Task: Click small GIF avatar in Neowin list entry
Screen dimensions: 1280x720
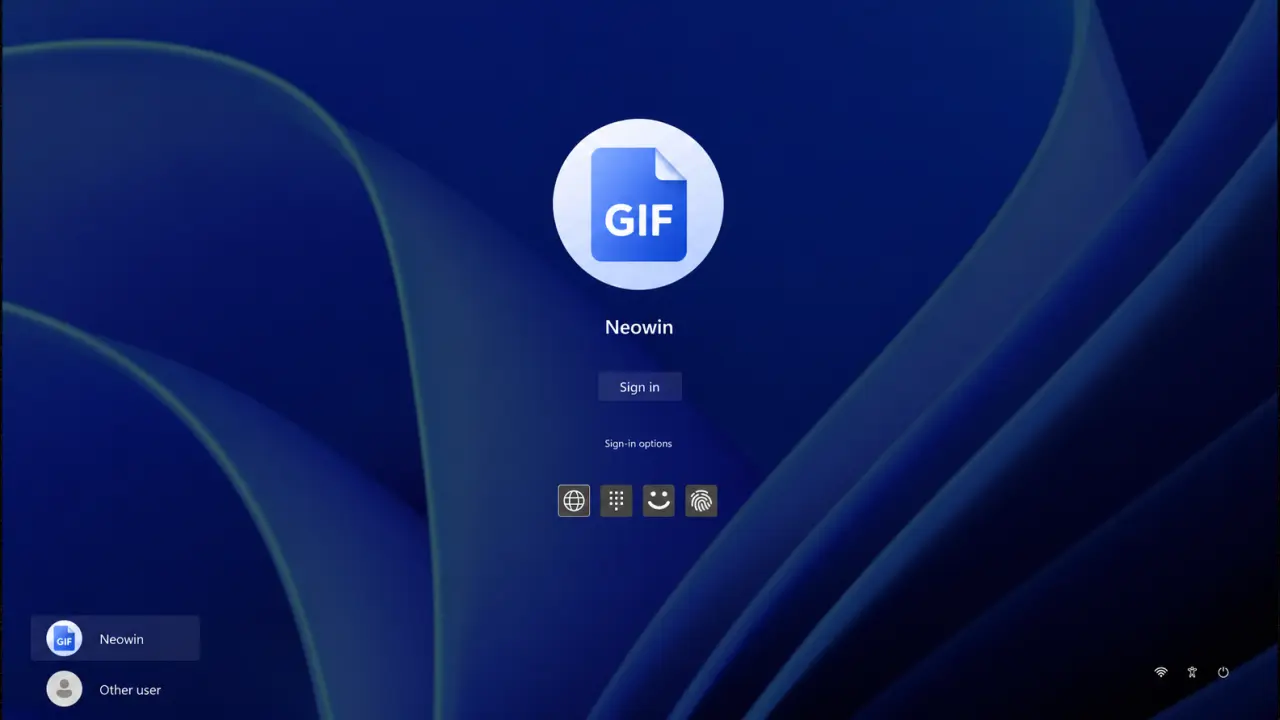Action: (64, 638)
